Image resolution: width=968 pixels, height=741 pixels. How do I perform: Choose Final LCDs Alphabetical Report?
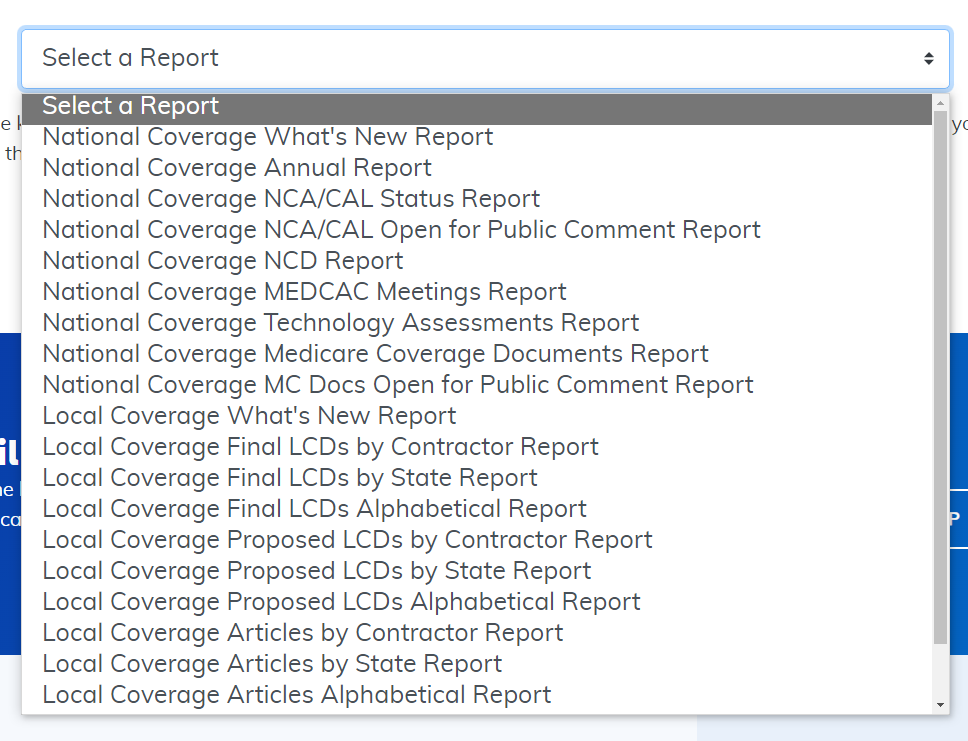click(x=314, y=509)
